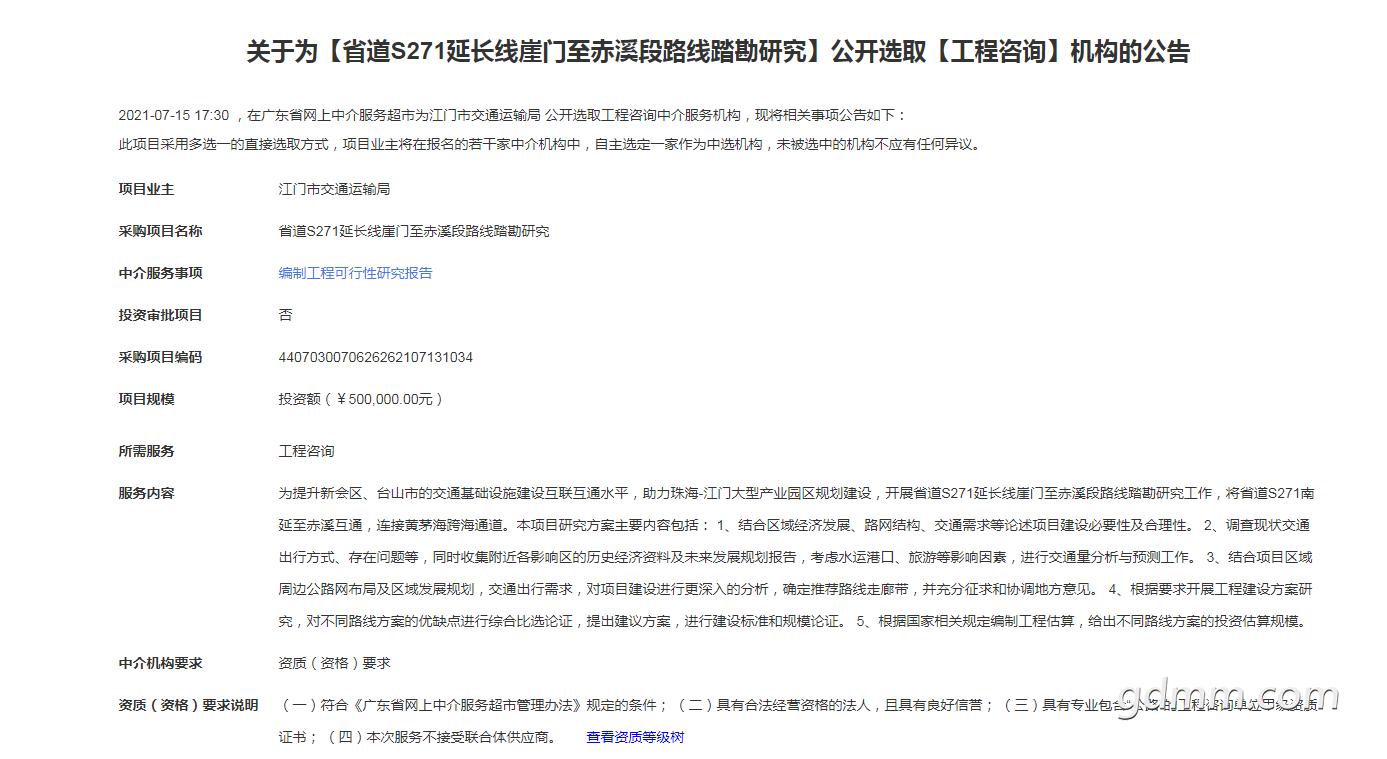Select the publish date 2021-07-15 17:30

click(174, 115)
